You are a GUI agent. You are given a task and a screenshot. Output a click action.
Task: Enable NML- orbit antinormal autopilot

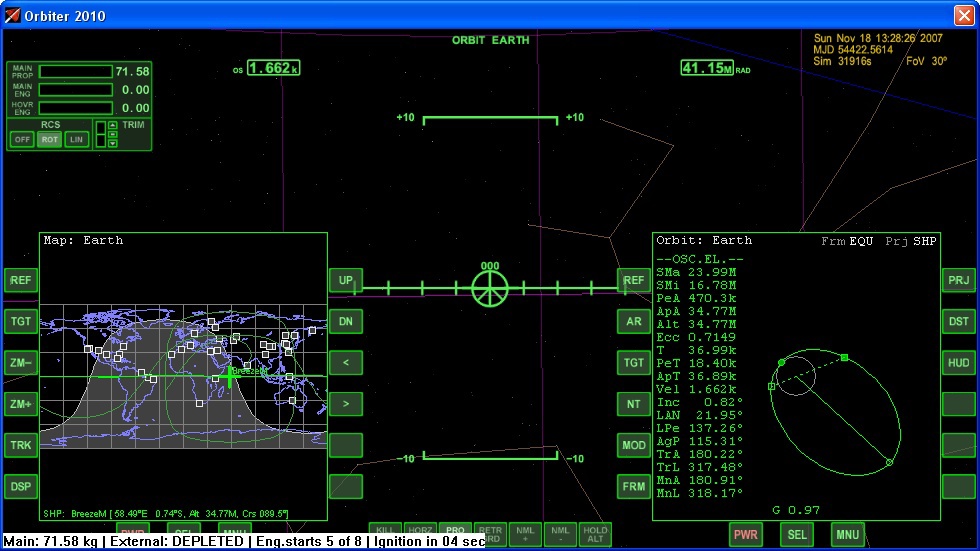[x=560, y=535]
